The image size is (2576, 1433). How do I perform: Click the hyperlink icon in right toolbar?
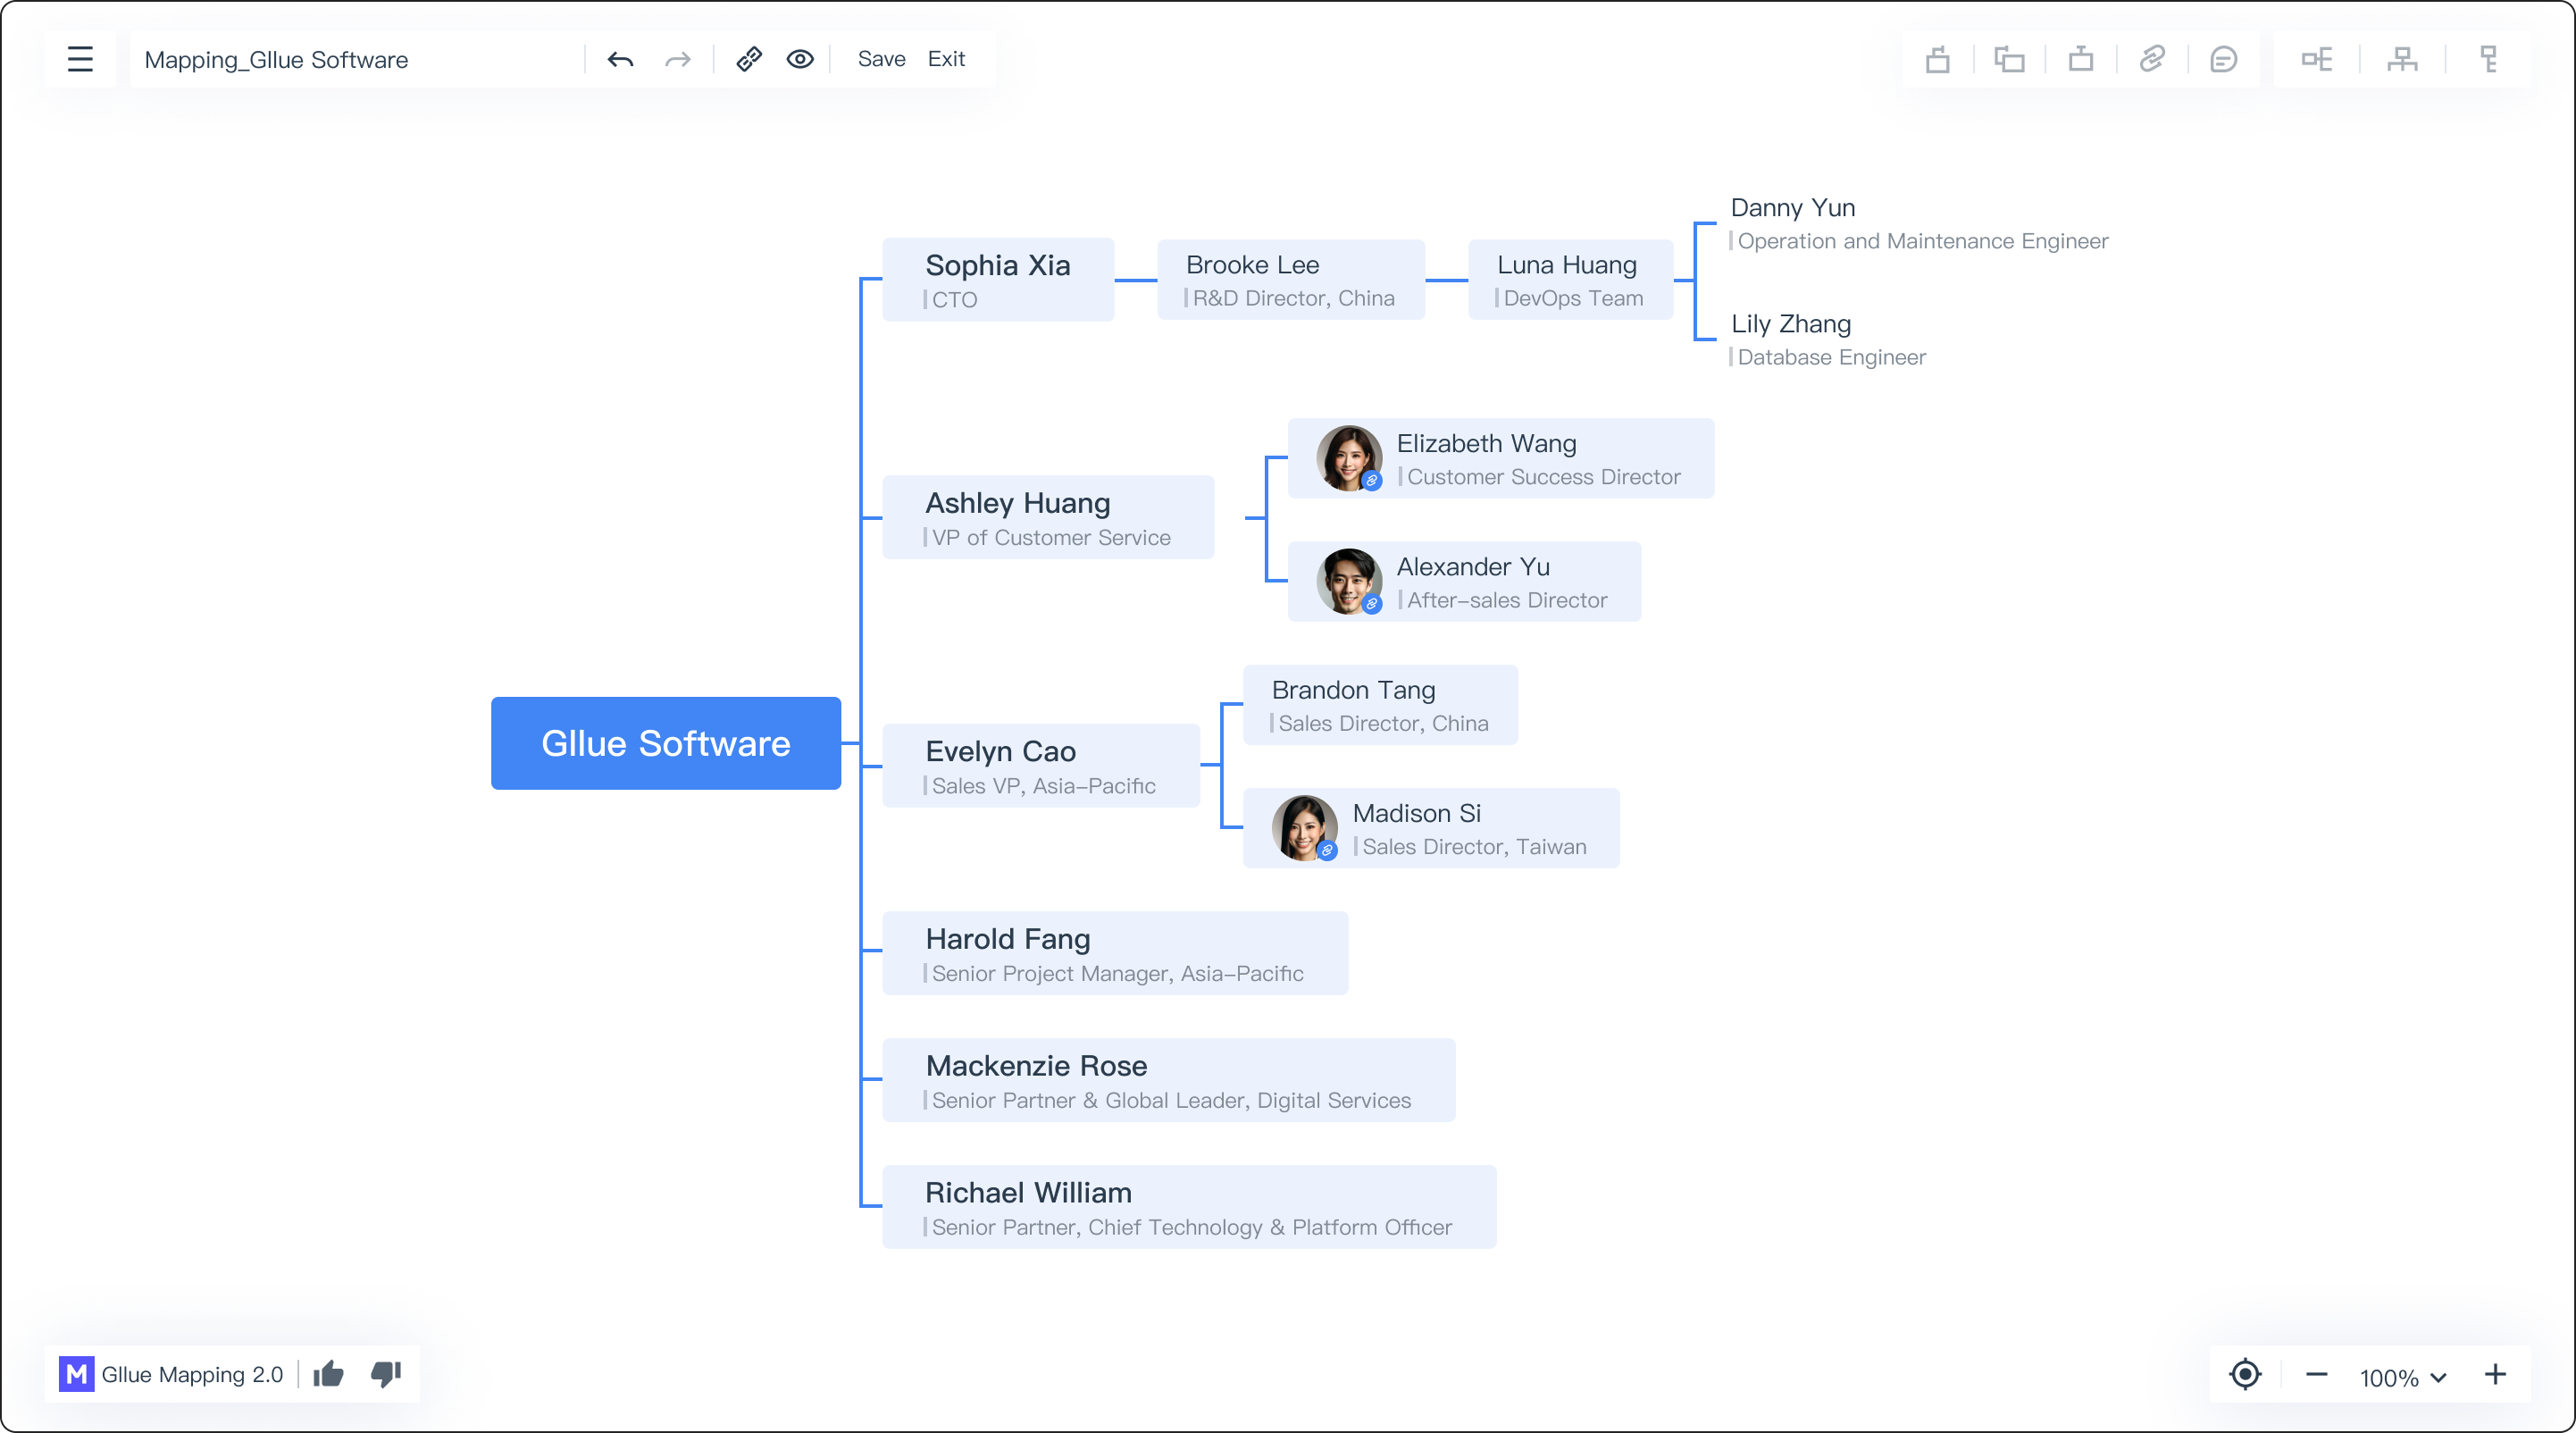2152,59
